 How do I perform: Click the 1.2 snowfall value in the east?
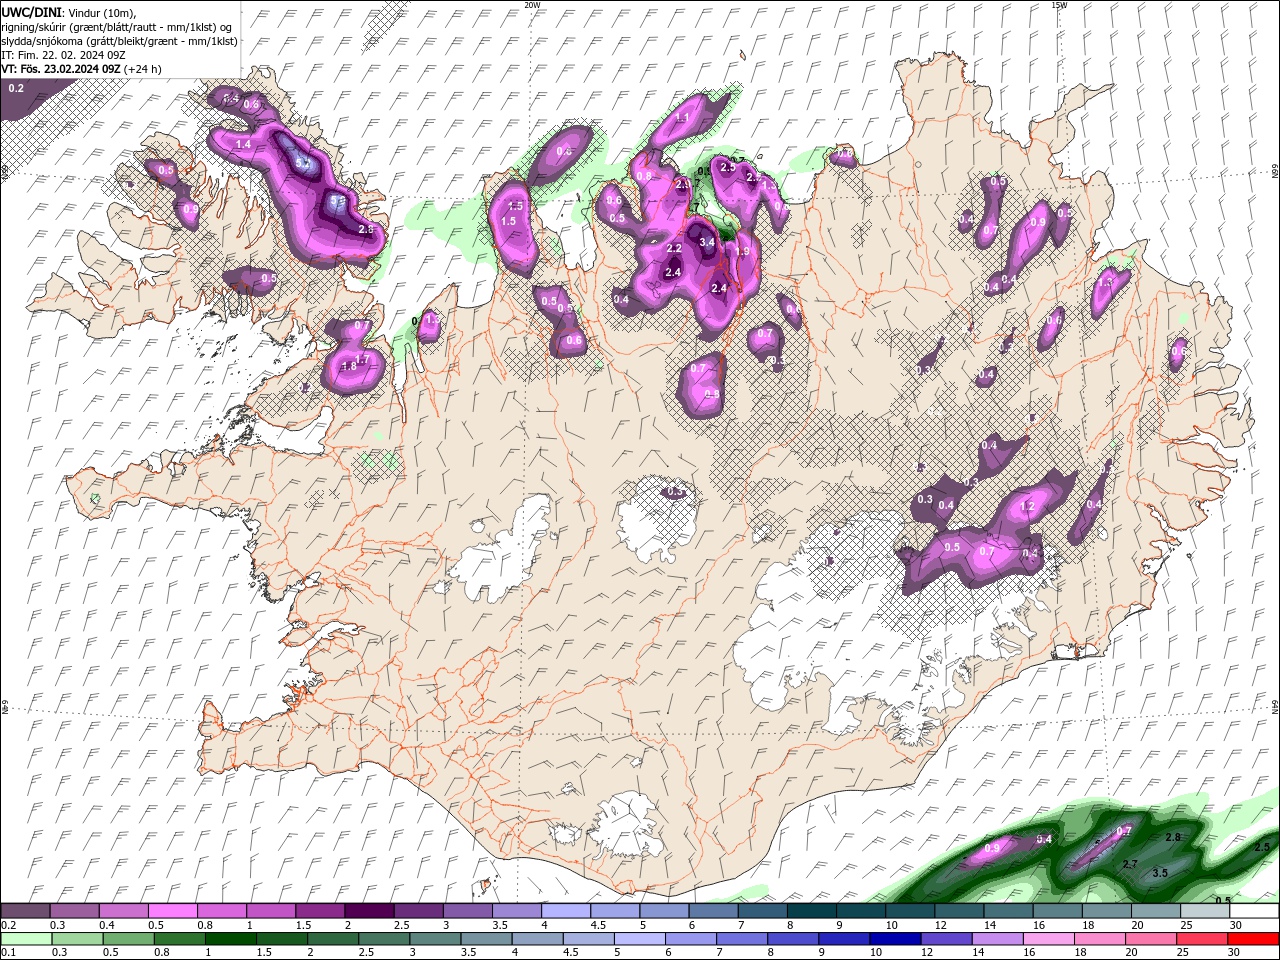click(1027, 507)
